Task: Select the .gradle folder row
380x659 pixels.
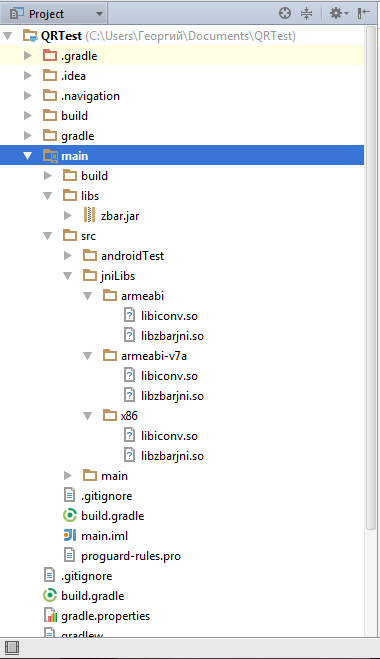Action: coord(182,56)
